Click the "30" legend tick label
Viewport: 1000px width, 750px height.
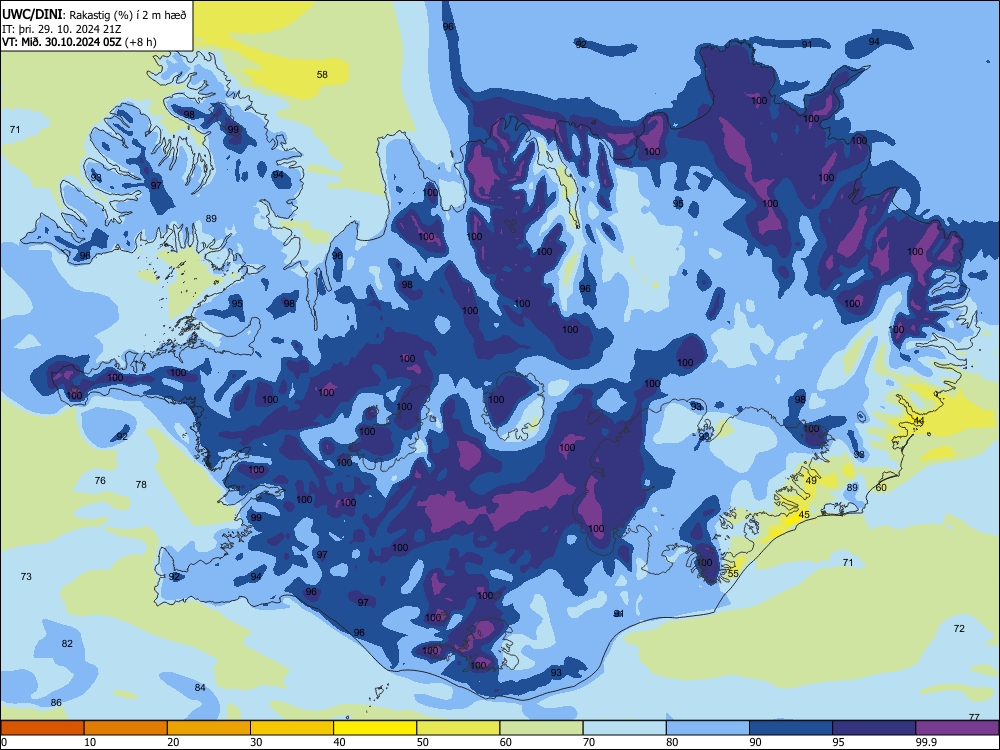pyautogui.click(x=256, y=742)
